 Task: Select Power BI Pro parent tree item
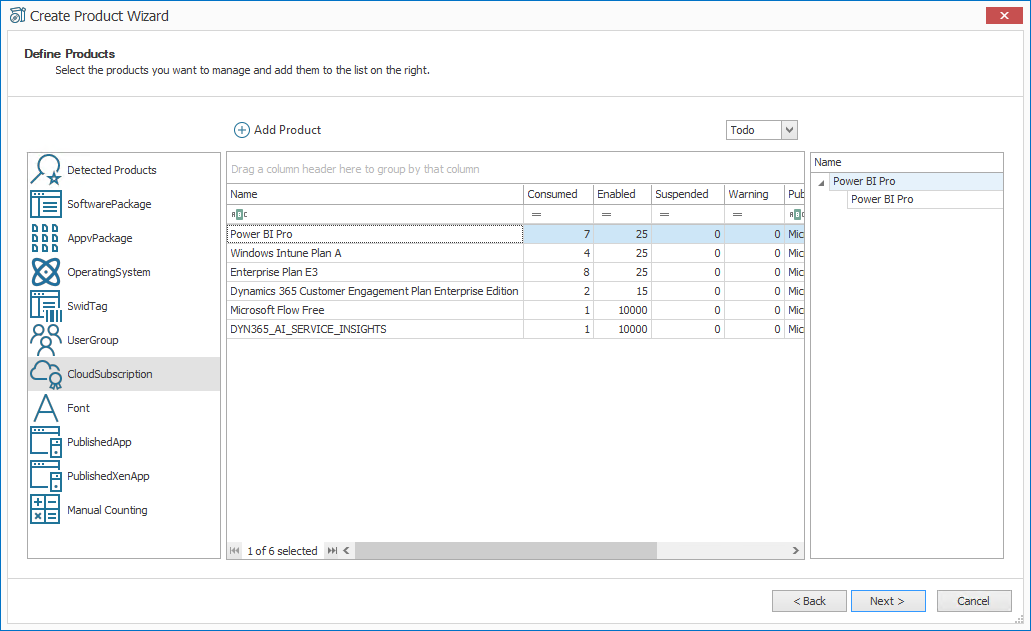(x=916, y=181)
